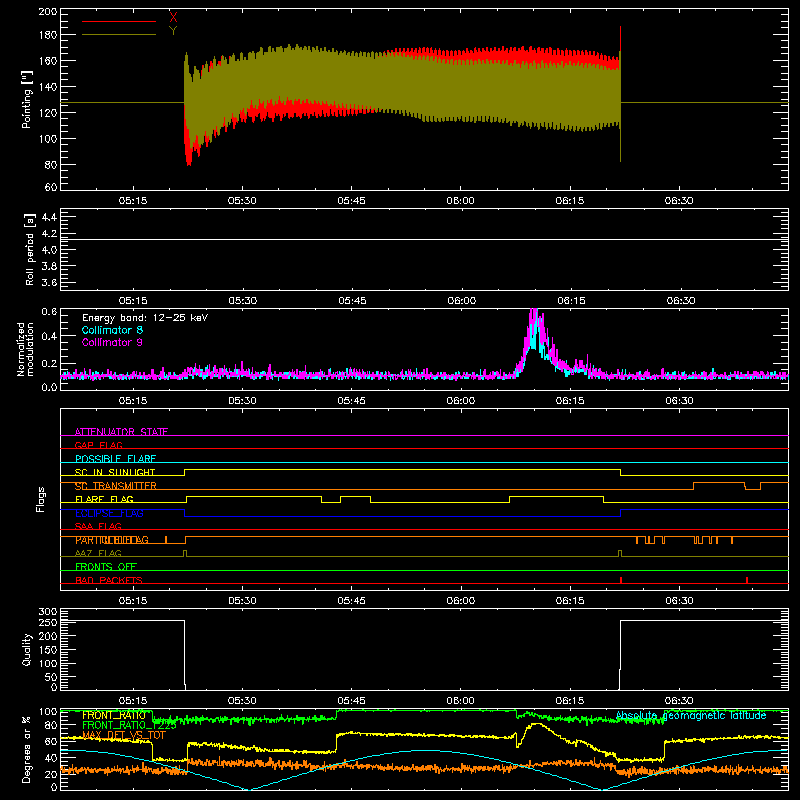Click the GAP_FLAG label
The height and width of the screenshot is (800, 800).
pyautogui.click(x=98, y=445)
